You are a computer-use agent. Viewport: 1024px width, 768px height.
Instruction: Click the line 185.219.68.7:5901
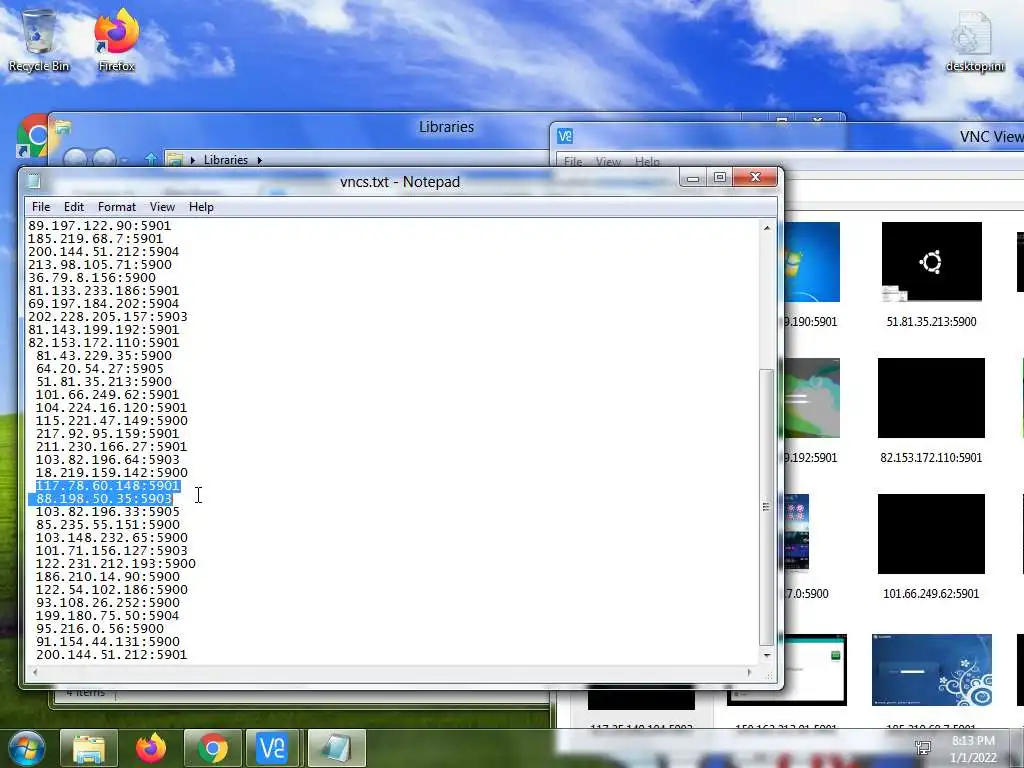click(x=95, y=238)
